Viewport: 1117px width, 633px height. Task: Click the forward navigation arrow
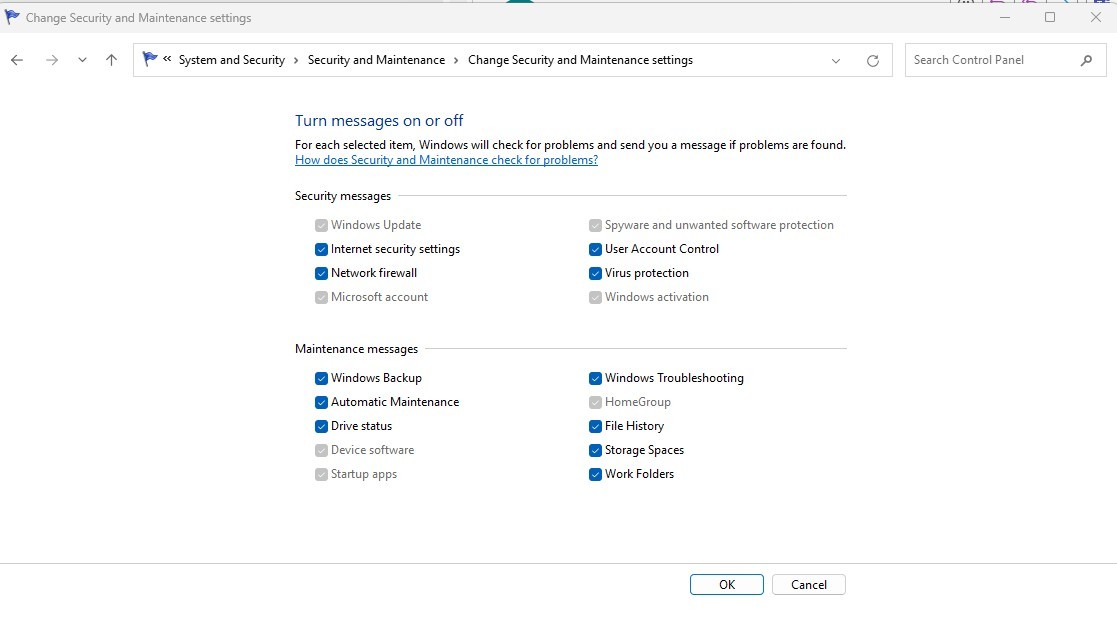52,61
